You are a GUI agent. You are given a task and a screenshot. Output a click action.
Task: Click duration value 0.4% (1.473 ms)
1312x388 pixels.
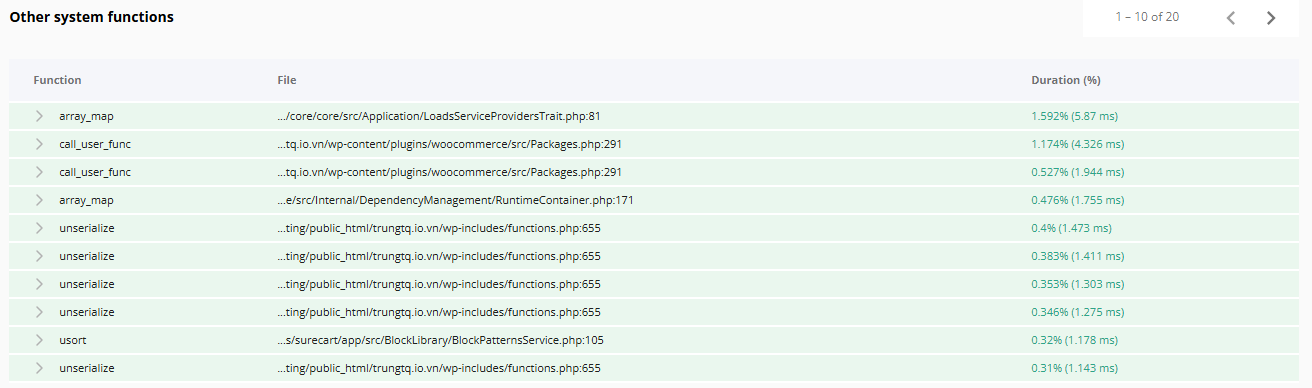[x=1071, y=228]
